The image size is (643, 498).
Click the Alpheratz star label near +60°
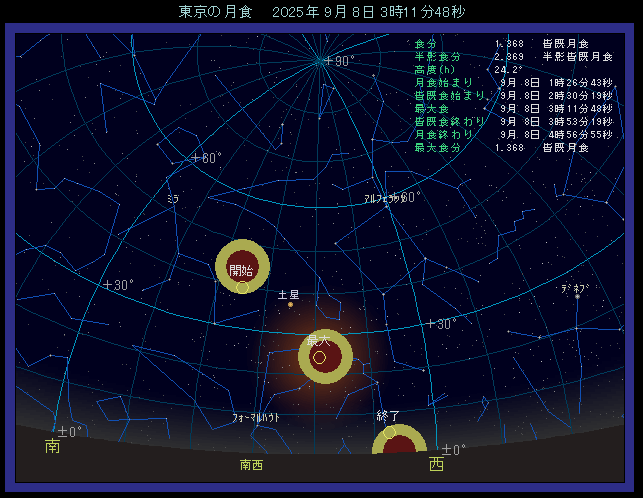point(383,198)
